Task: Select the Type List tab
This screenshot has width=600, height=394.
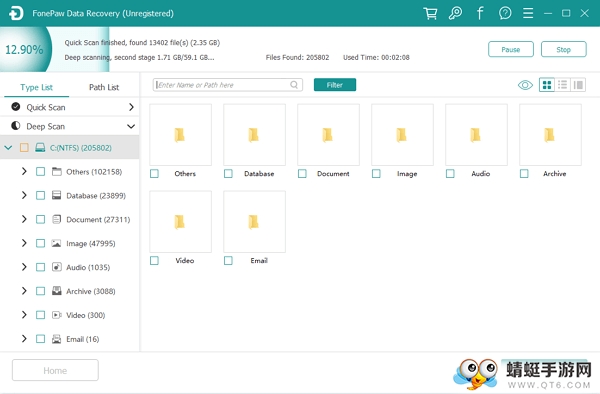Action: [x=36, y=87]
